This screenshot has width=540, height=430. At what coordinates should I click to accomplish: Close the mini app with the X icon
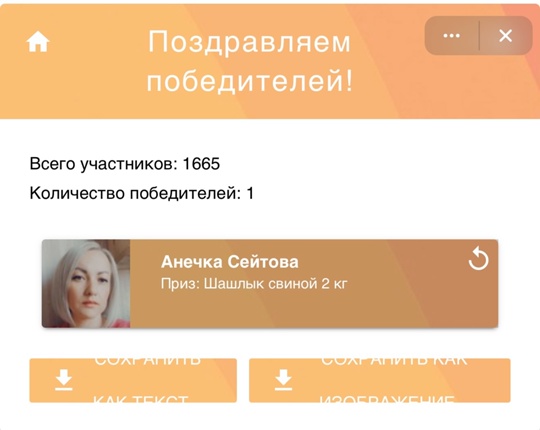[506, 35]
